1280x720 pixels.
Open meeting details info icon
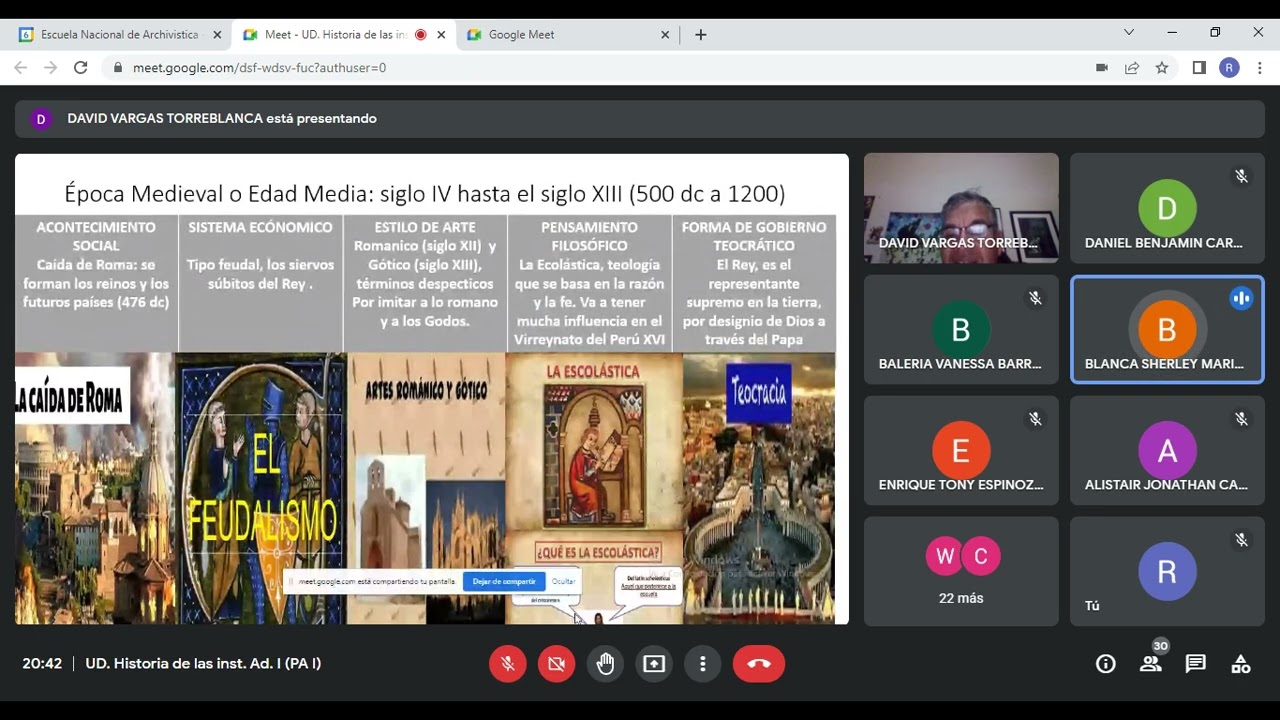[x=1105, y=664]
